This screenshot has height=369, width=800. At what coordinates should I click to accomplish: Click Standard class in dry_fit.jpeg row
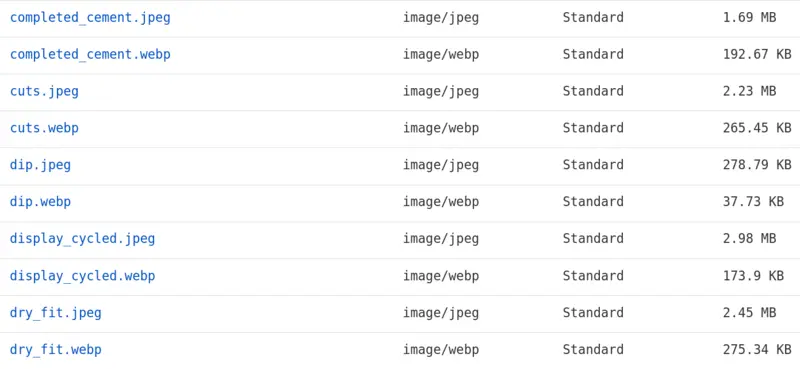tap(593, 312)
